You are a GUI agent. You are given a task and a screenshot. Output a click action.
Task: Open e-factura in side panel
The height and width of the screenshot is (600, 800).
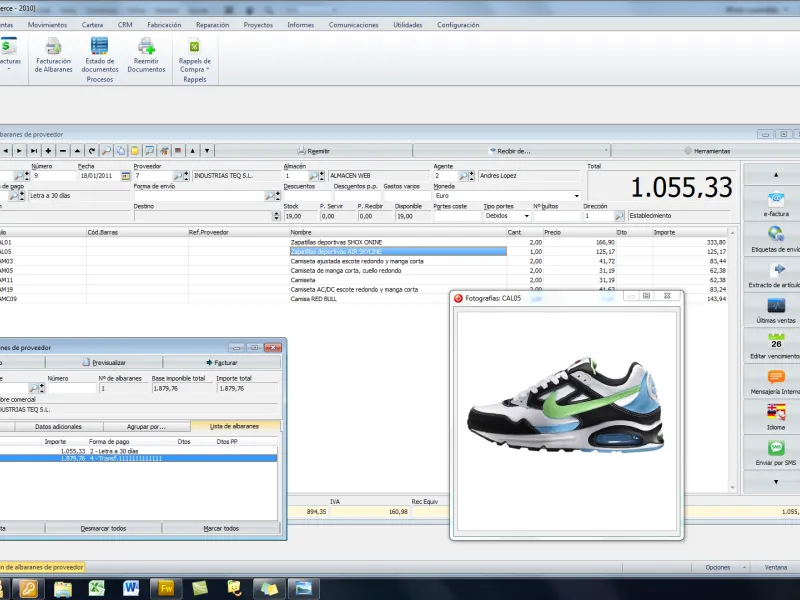(x=776, y=204)
